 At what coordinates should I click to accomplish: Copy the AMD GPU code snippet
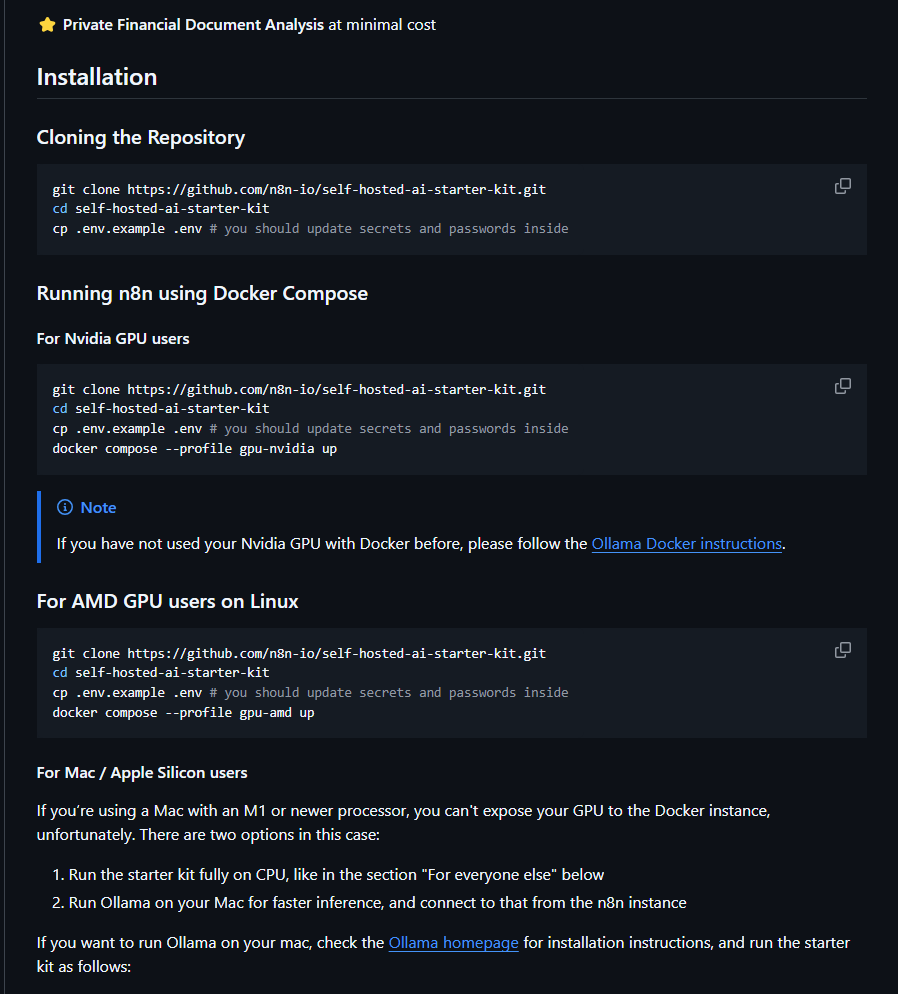click(843, 650)
